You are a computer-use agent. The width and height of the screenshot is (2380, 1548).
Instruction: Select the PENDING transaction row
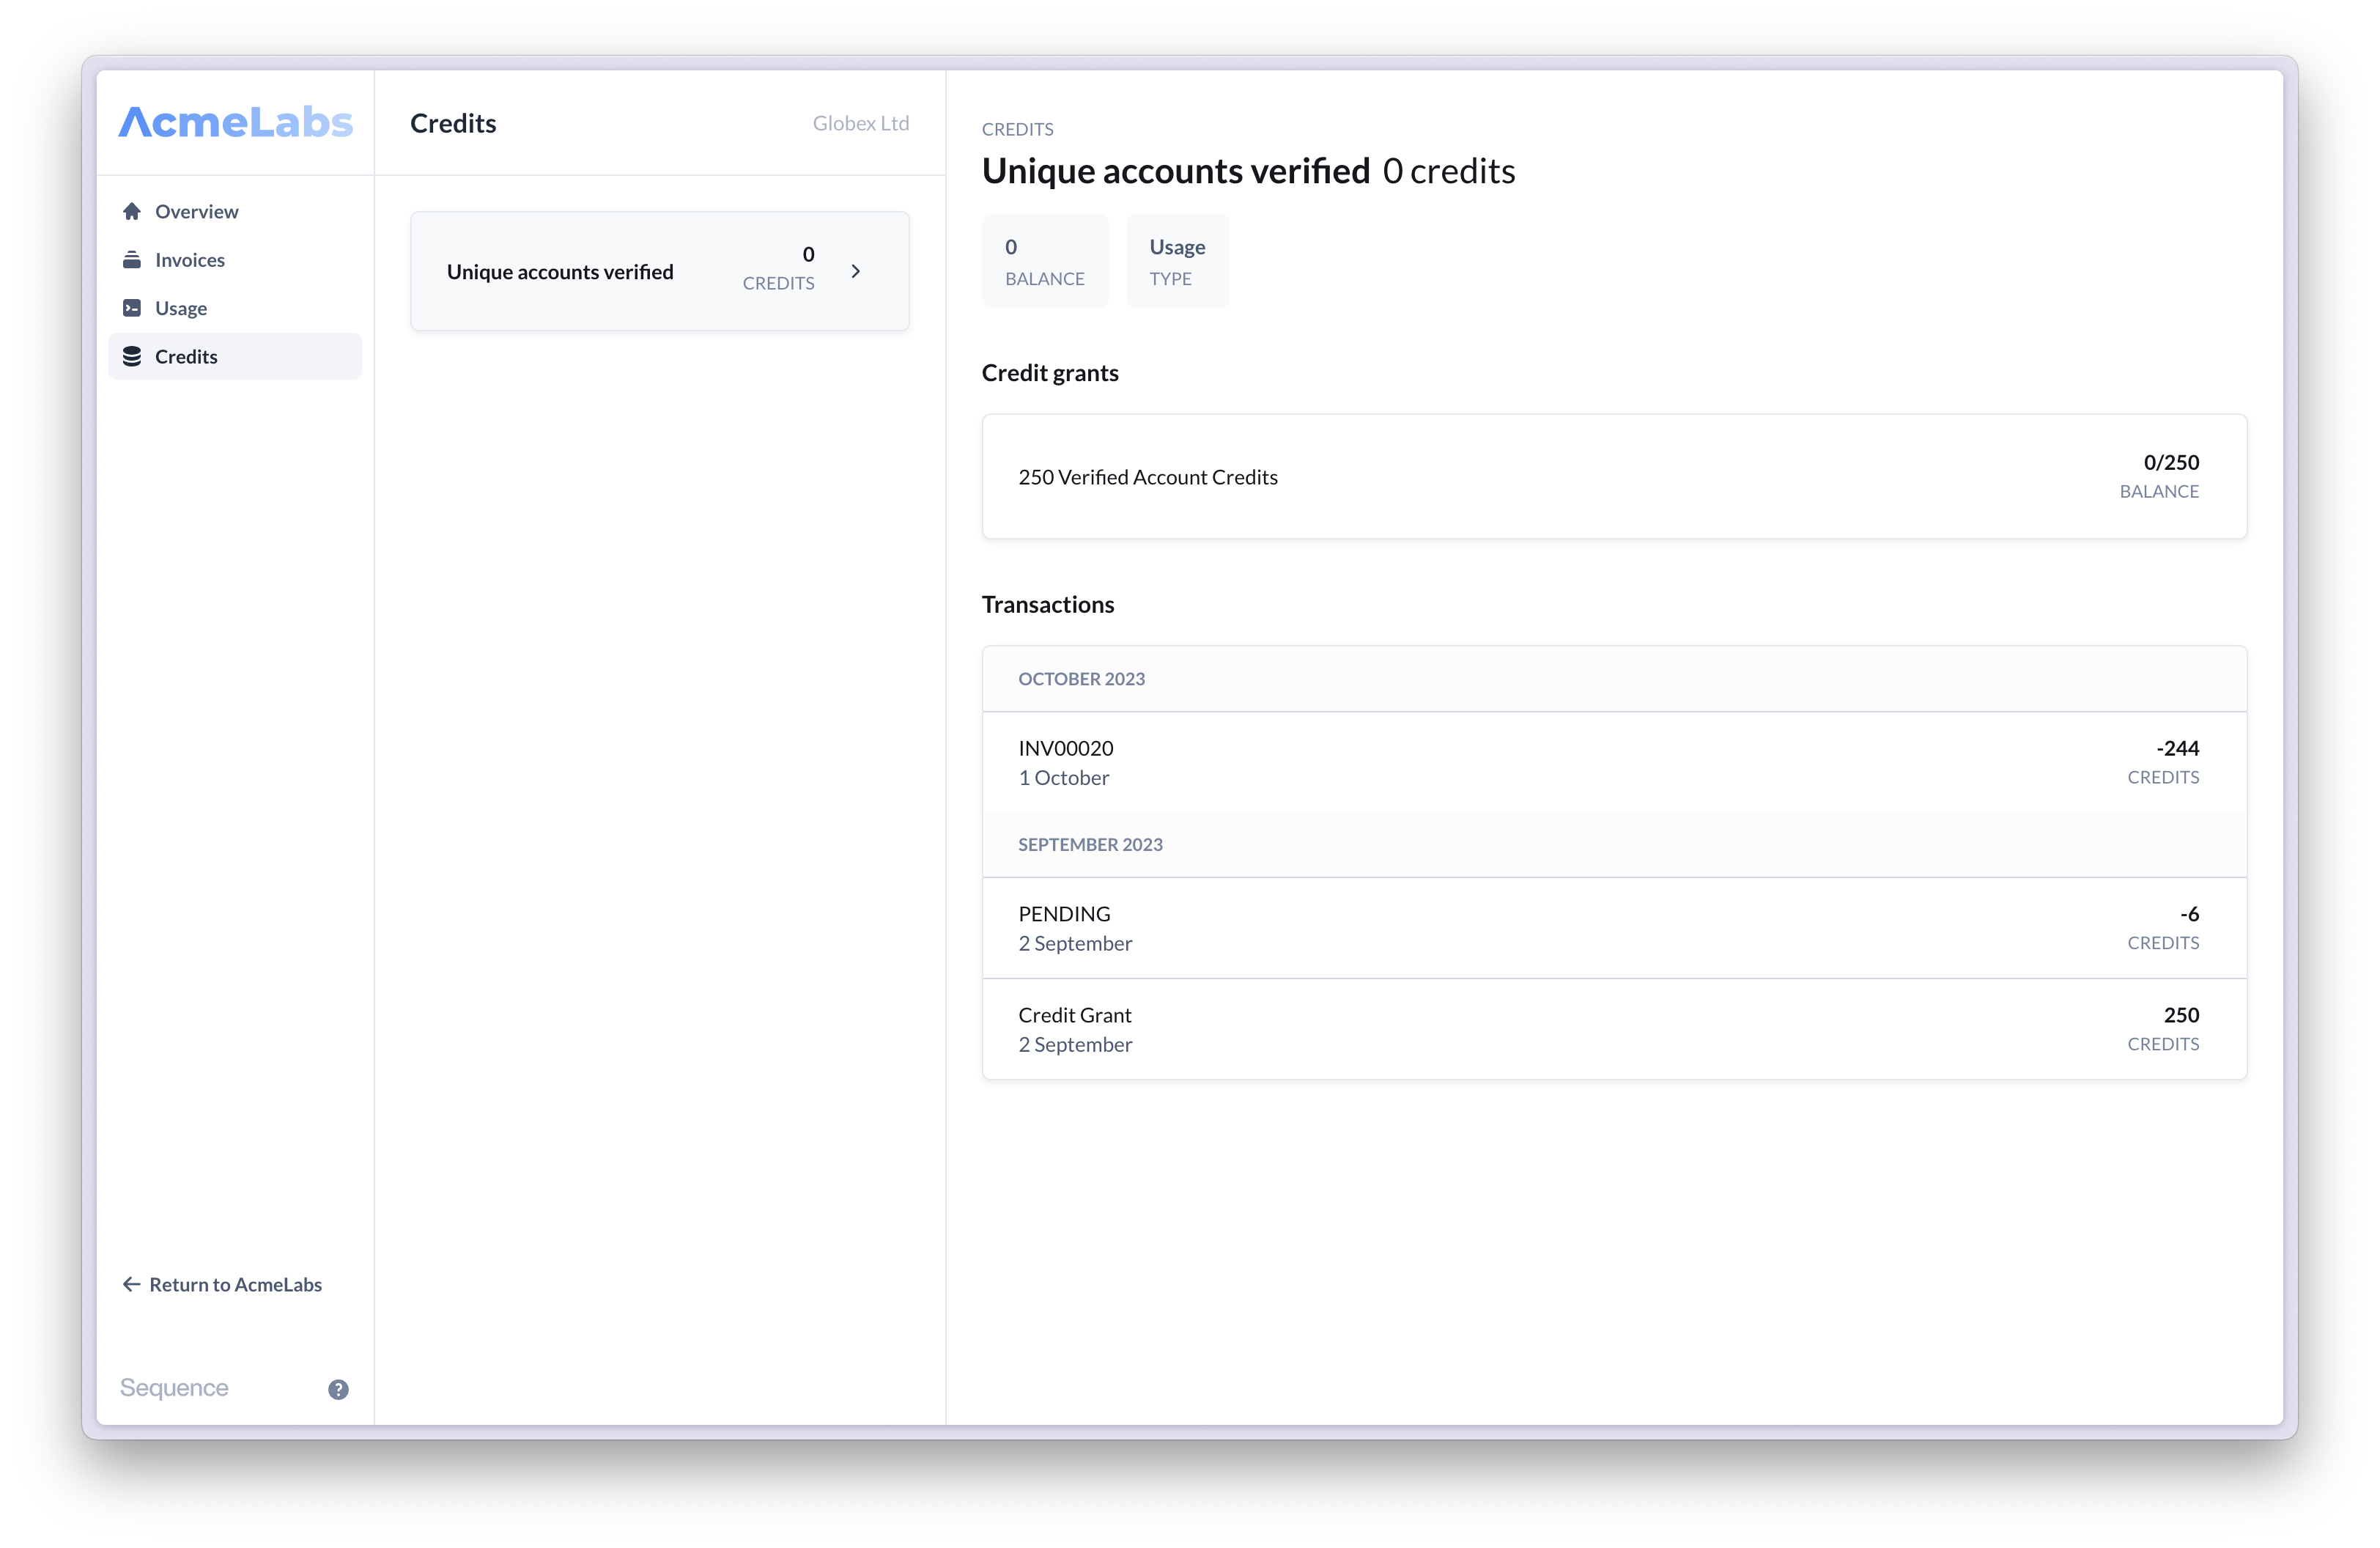[1614, 928]
